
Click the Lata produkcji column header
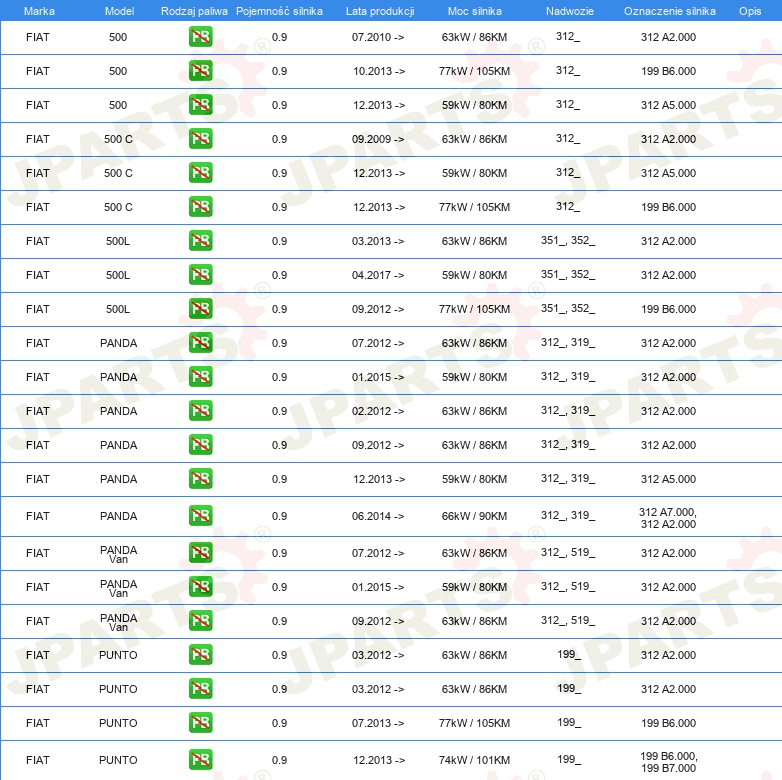[x=380, y=11]
